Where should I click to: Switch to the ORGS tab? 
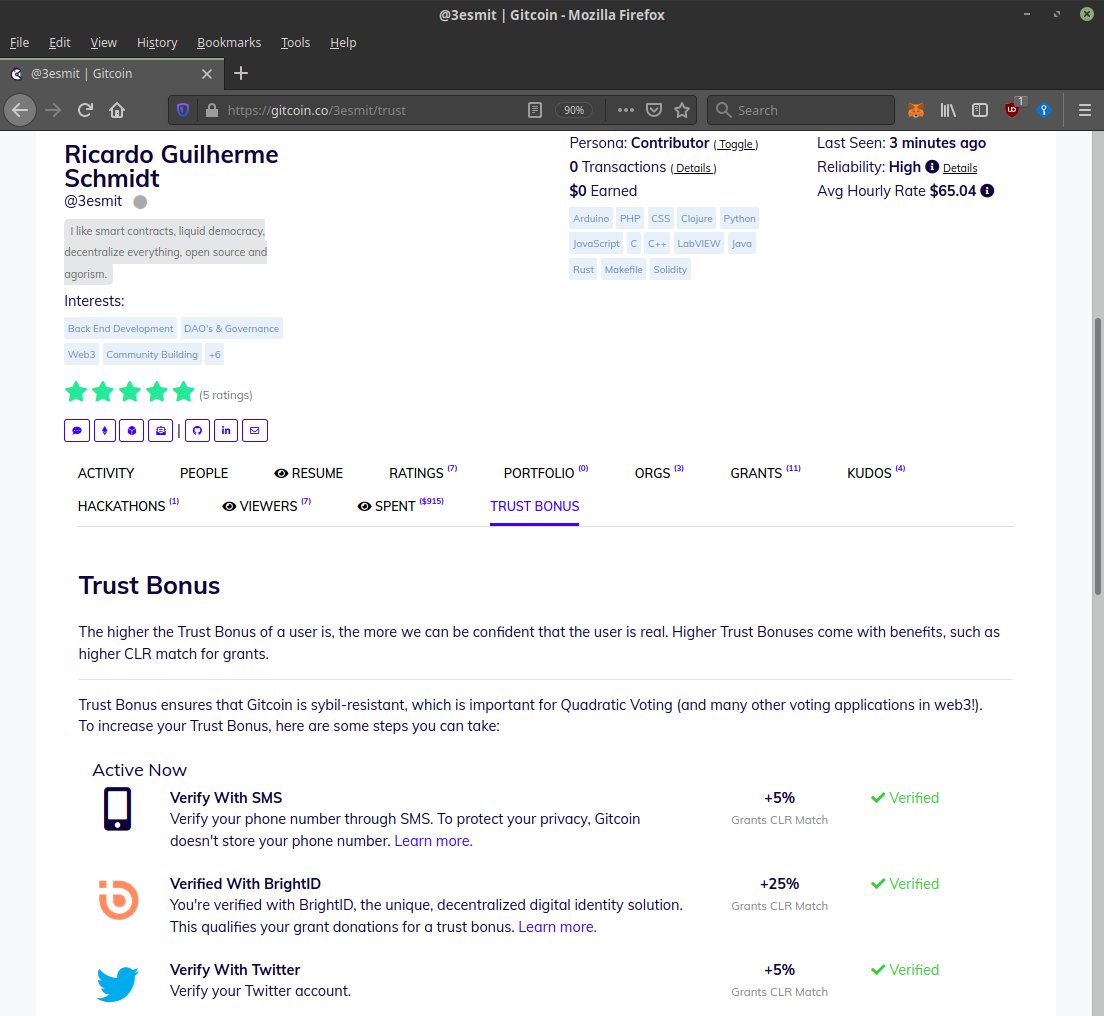tap(659, 473)
